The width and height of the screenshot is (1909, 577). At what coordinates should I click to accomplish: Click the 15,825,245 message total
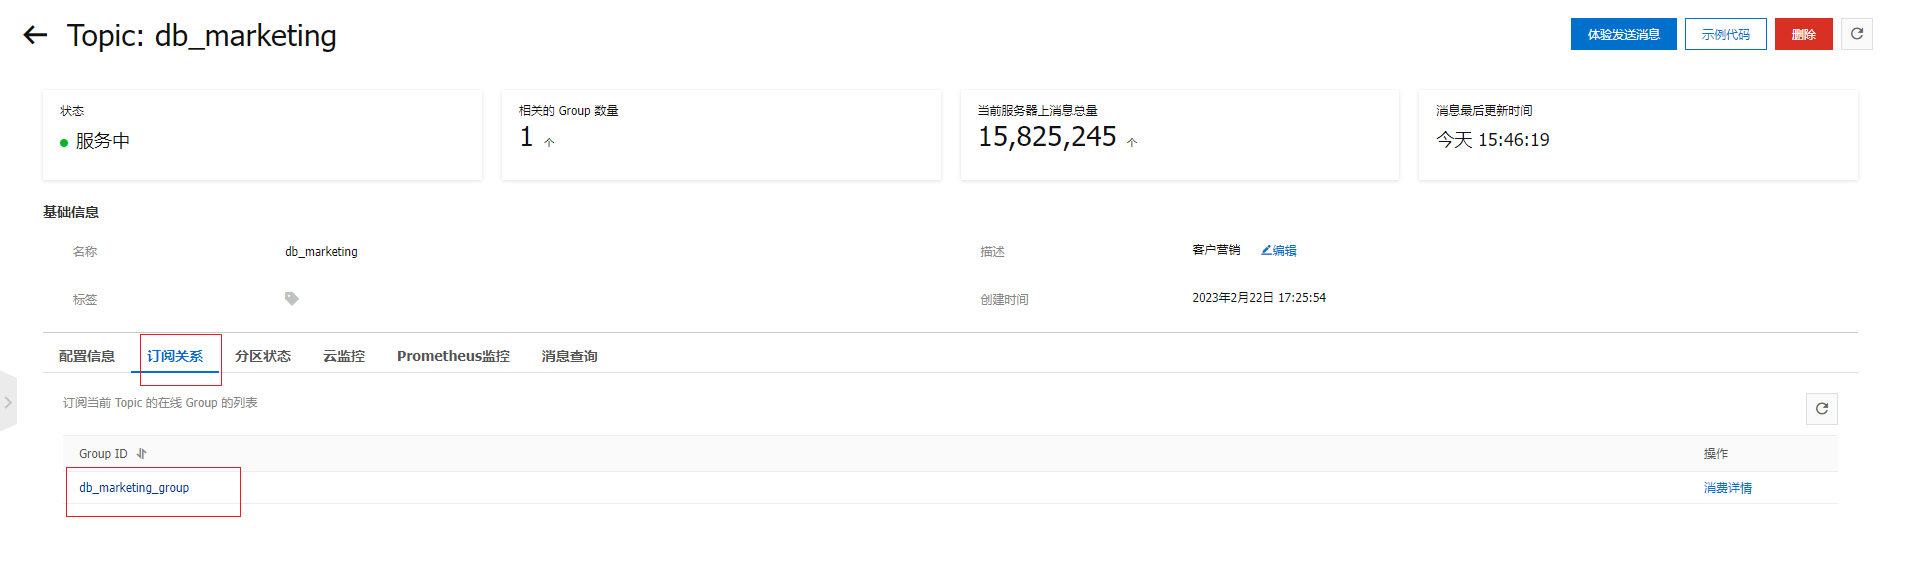click(x=1047, y=137)
